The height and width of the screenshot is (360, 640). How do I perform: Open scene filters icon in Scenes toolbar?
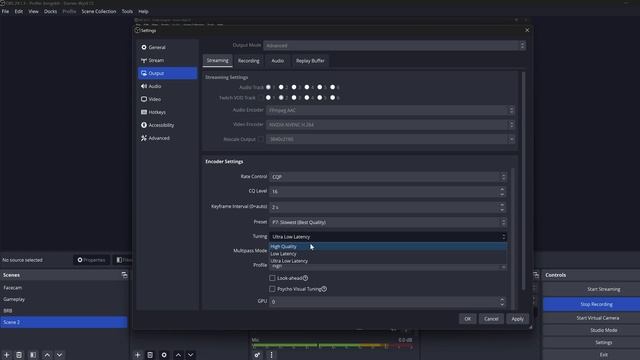33,355
